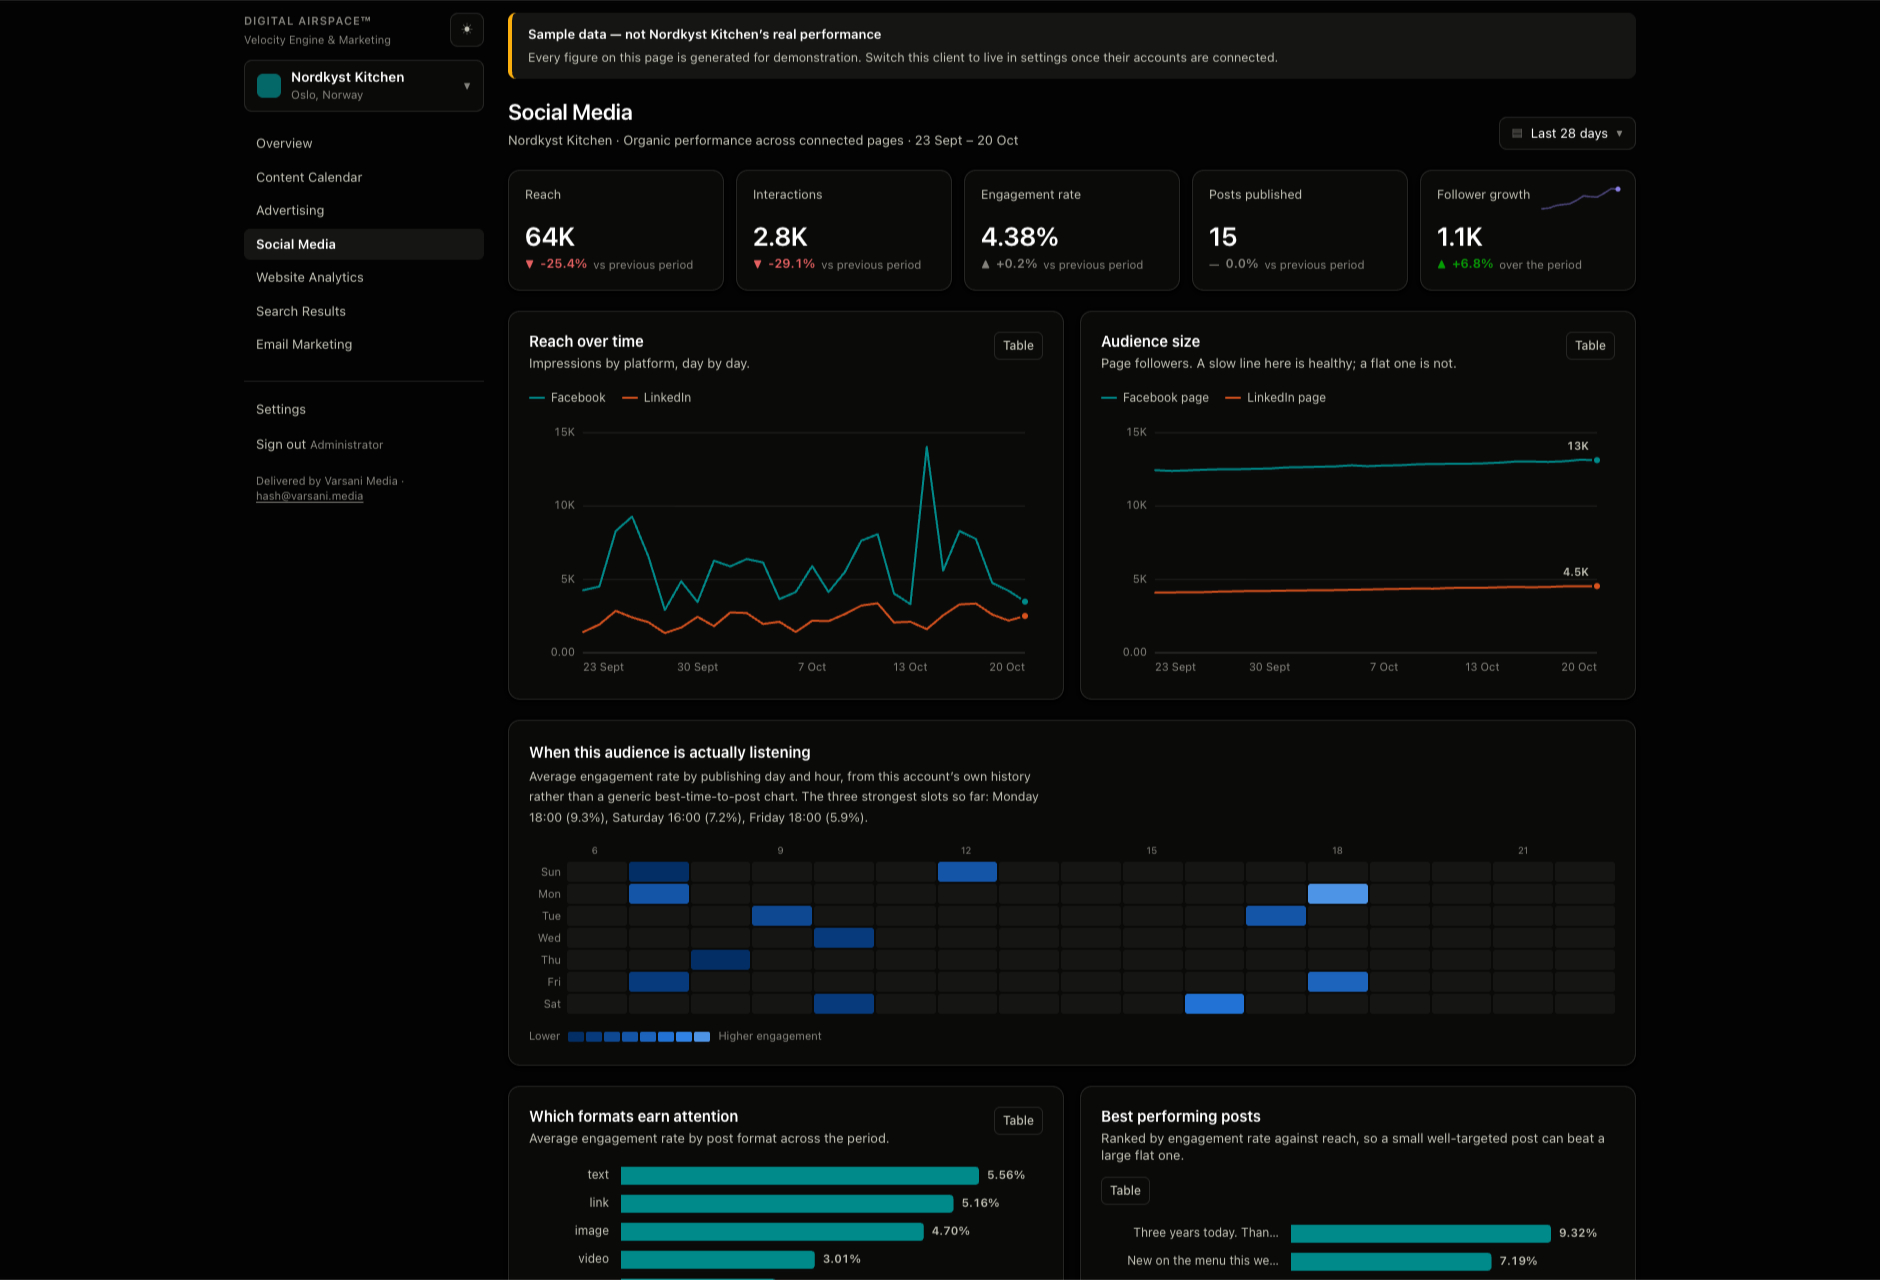Viewport: 1880px width, 1280px height.
Task: Go to Search Results
Action: [364, 311]
